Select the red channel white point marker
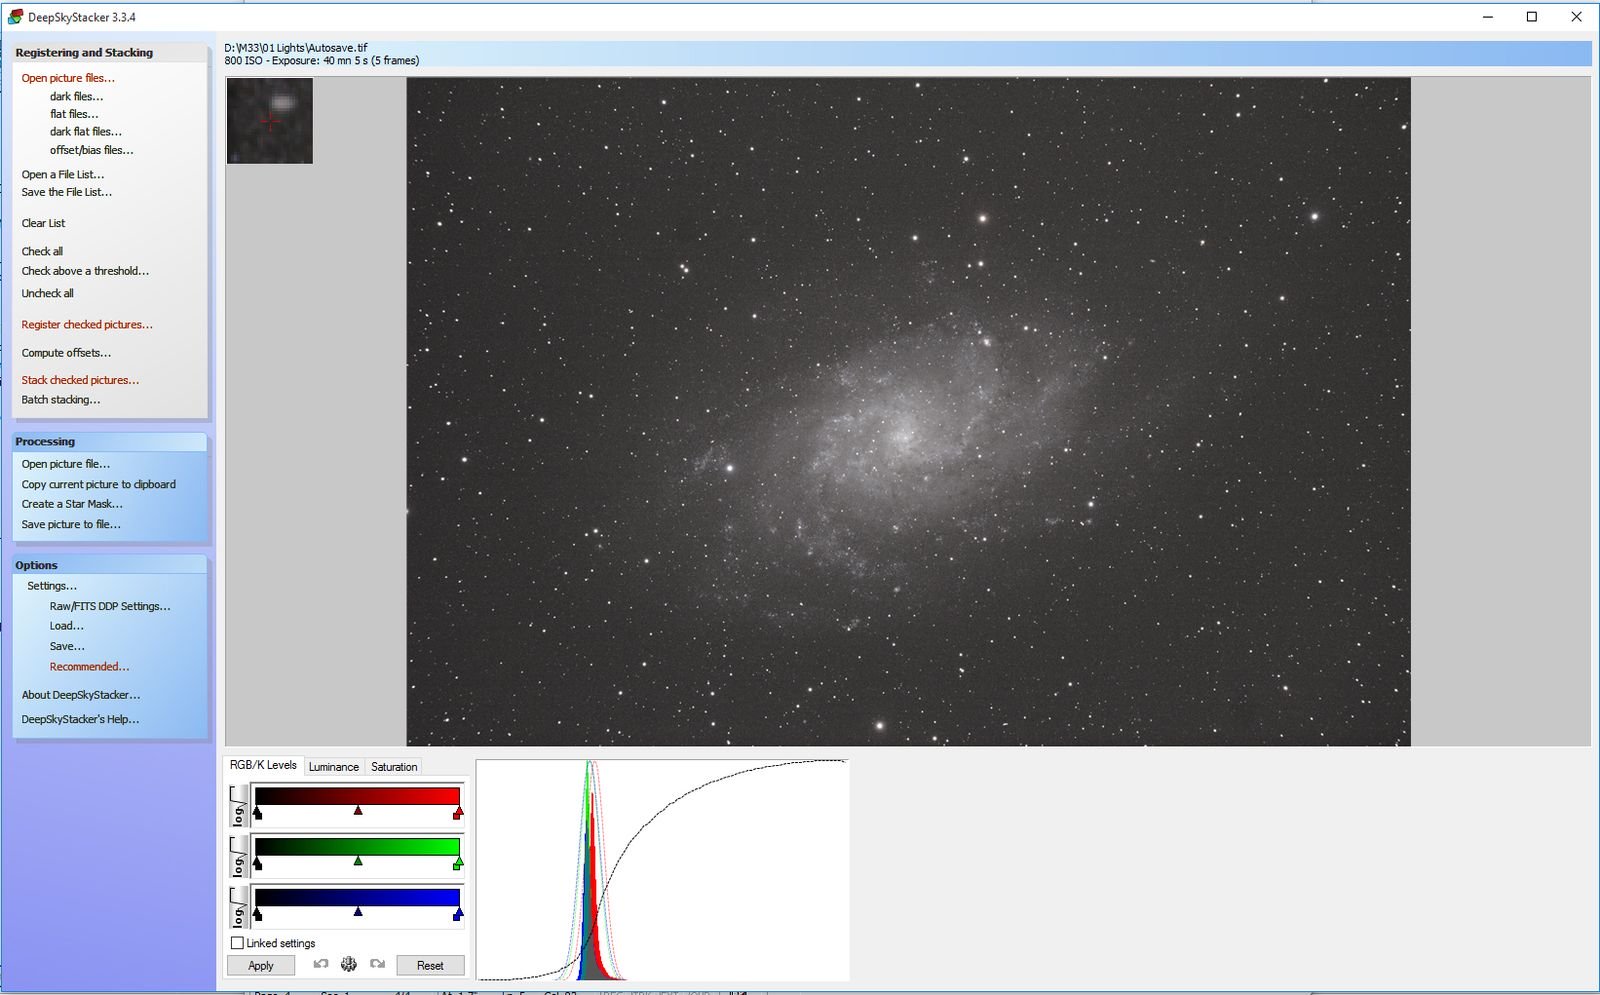 [458, 813]
